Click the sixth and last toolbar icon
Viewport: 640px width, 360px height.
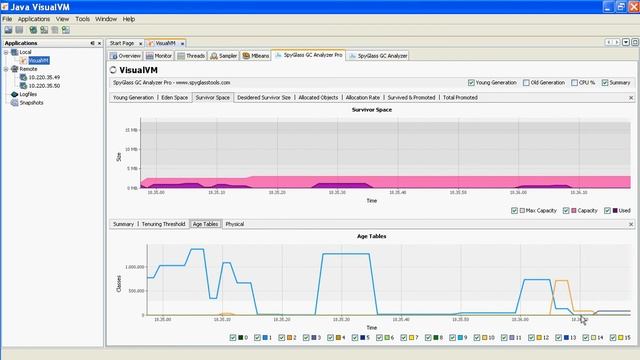(x=65, y=30)
